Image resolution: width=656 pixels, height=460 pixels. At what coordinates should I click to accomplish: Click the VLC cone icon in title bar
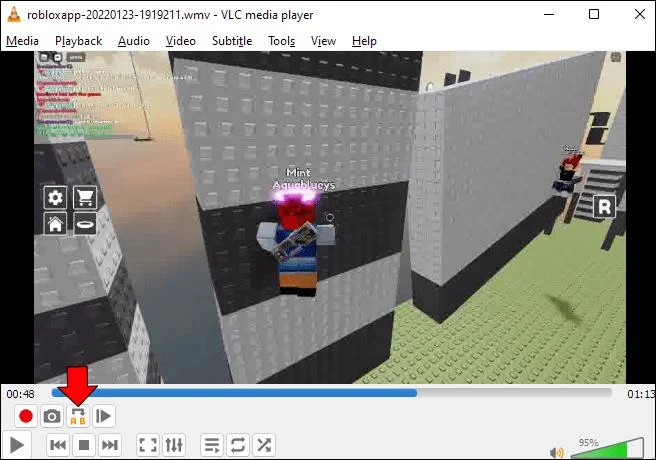point(14,14)
